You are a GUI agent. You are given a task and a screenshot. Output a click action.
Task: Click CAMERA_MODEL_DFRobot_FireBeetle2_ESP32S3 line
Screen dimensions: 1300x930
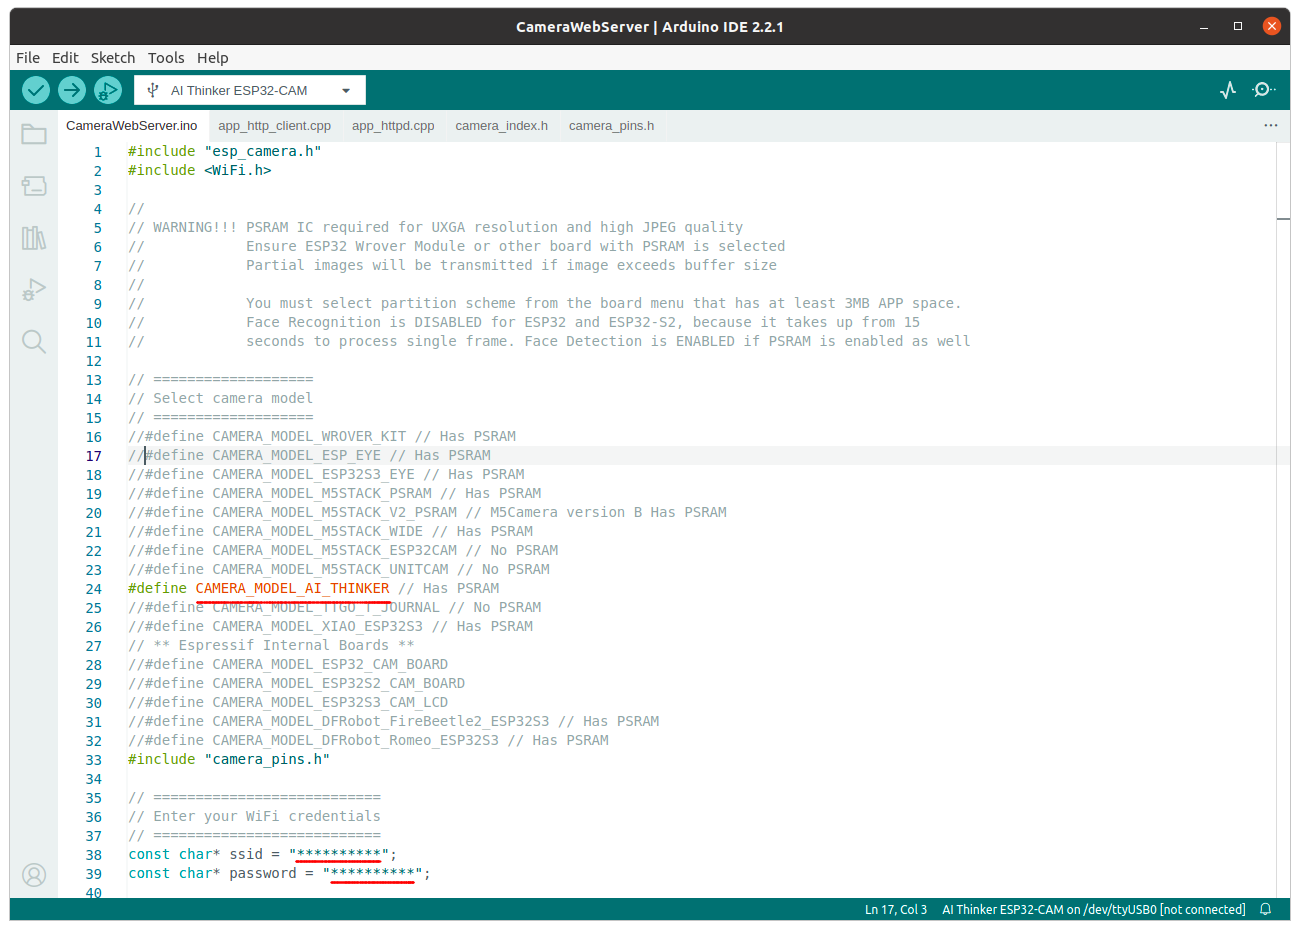[x=394, y=721]
